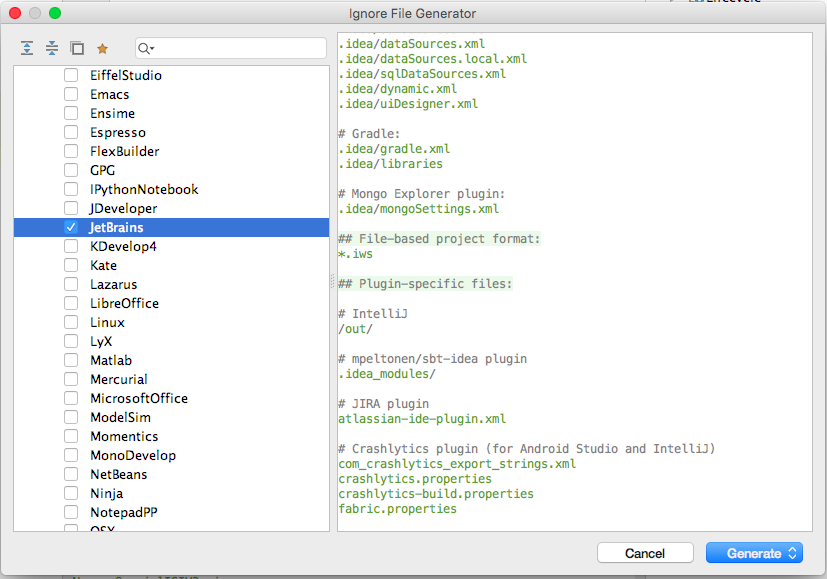The image size is (827, 579).
Task: Select the MicrosoftOffice list entry
Action: point(139,398)
